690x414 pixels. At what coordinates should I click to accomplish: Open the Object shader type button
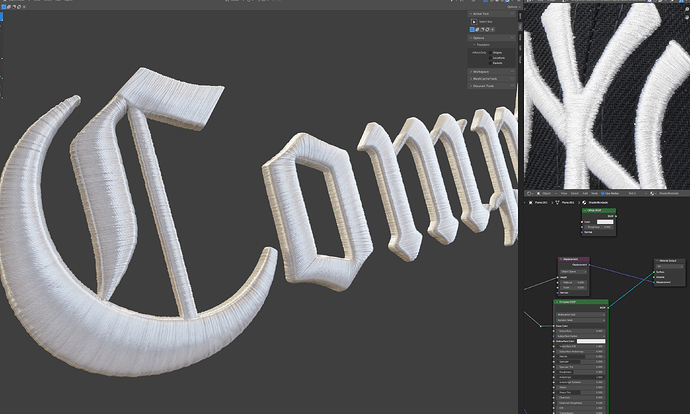547,194
